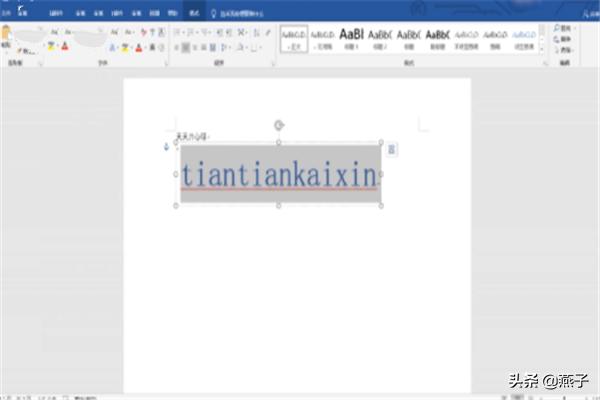Select the bold AaBl Heading 1 style
Viewport: 600px width, 400px height.
tap(351, 36)
